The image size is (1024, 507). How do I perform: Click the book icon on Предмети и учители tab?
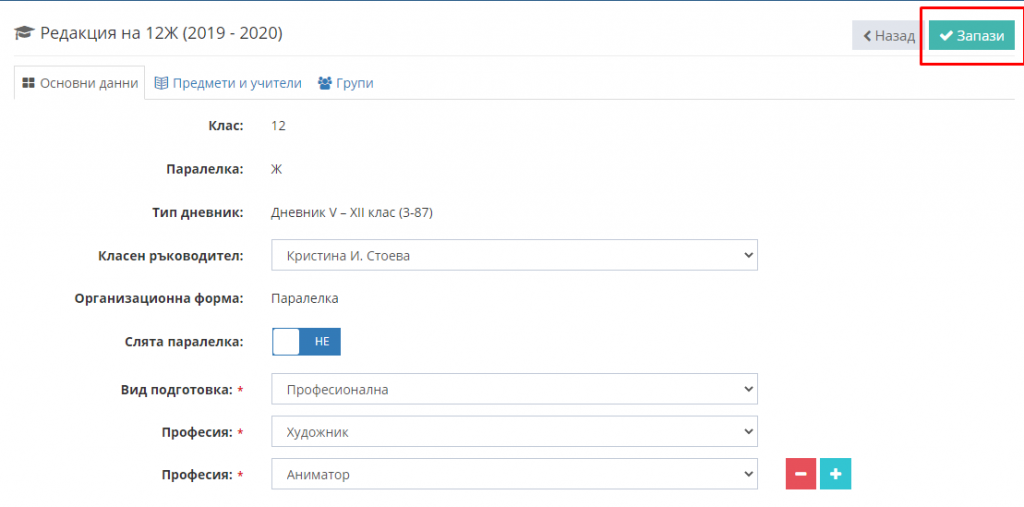tap(161, 83)
